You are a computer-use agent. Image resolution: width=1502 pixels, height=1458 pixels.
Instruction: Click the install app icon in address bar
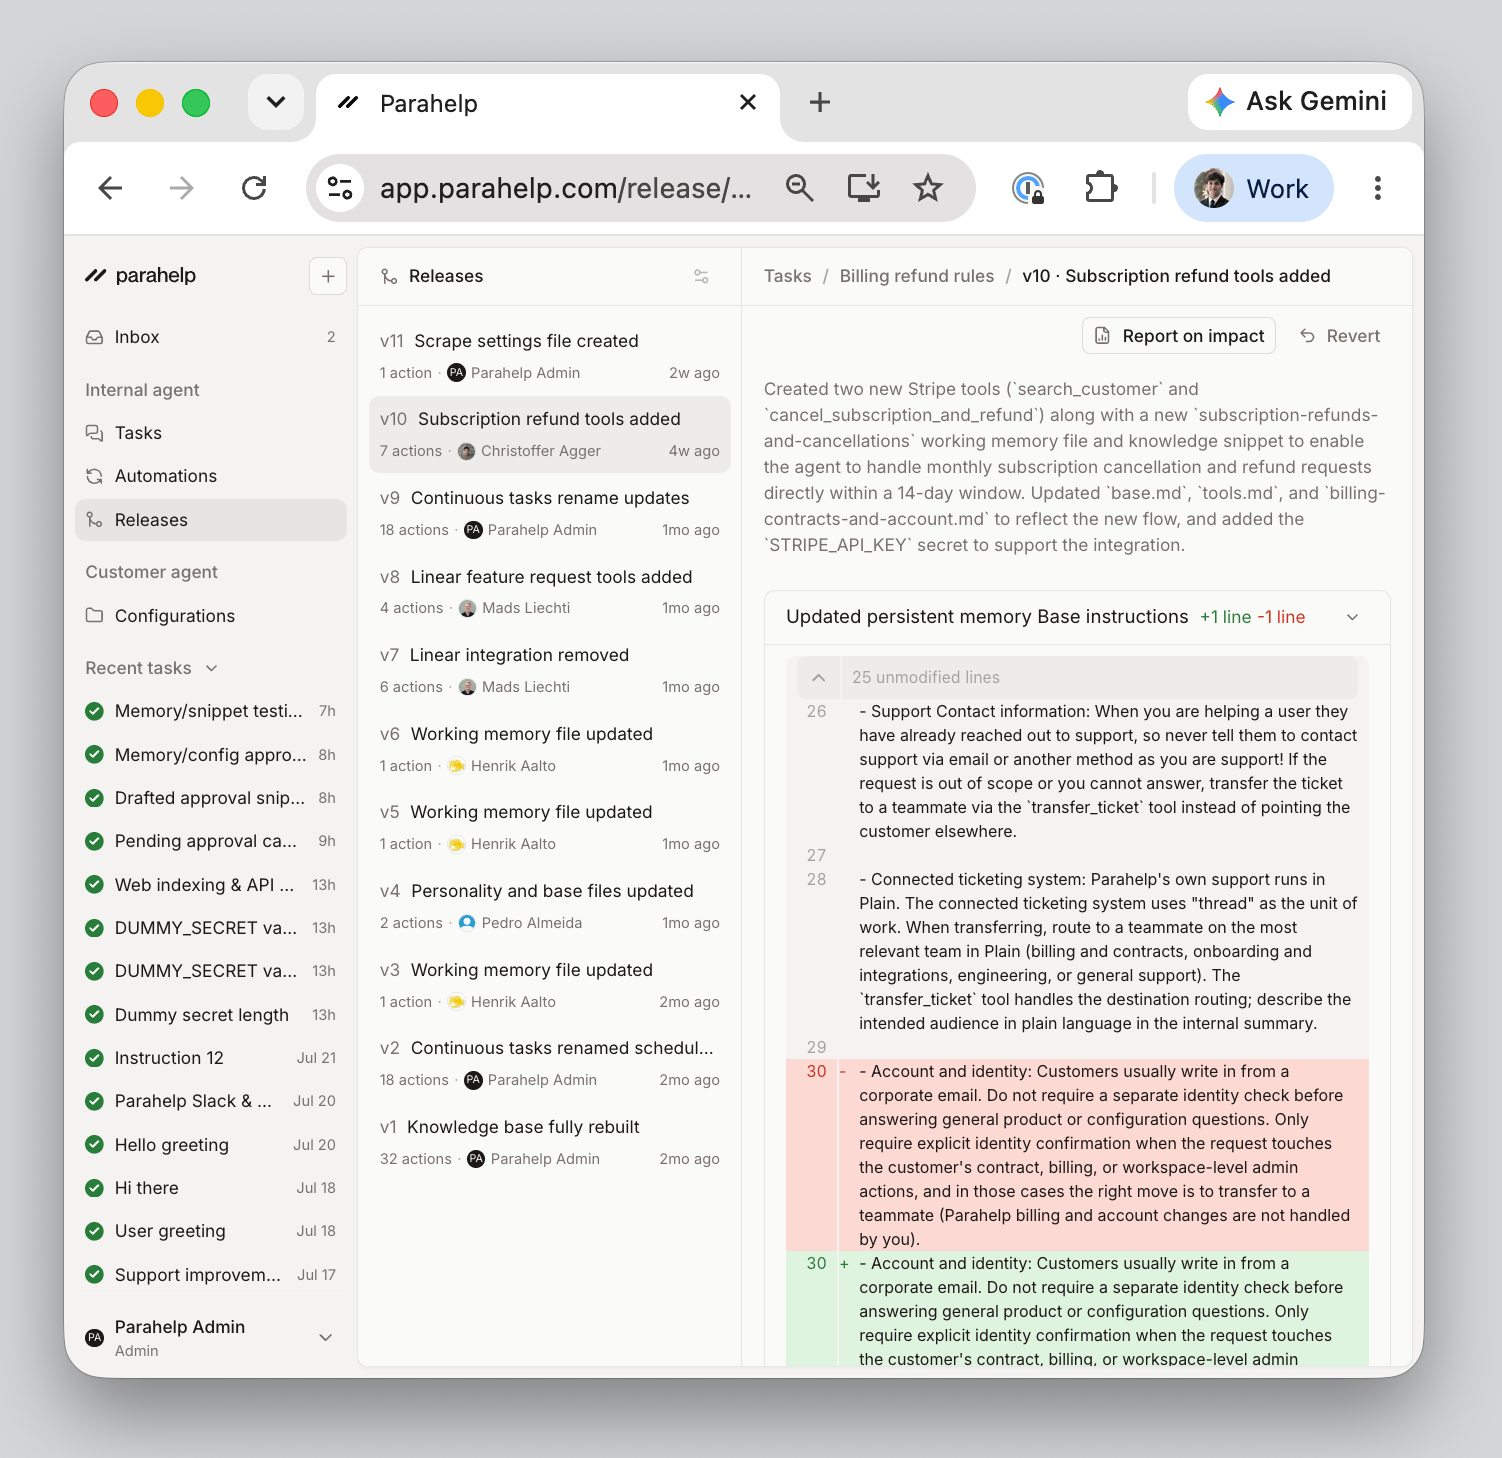(x=864, y=188)
